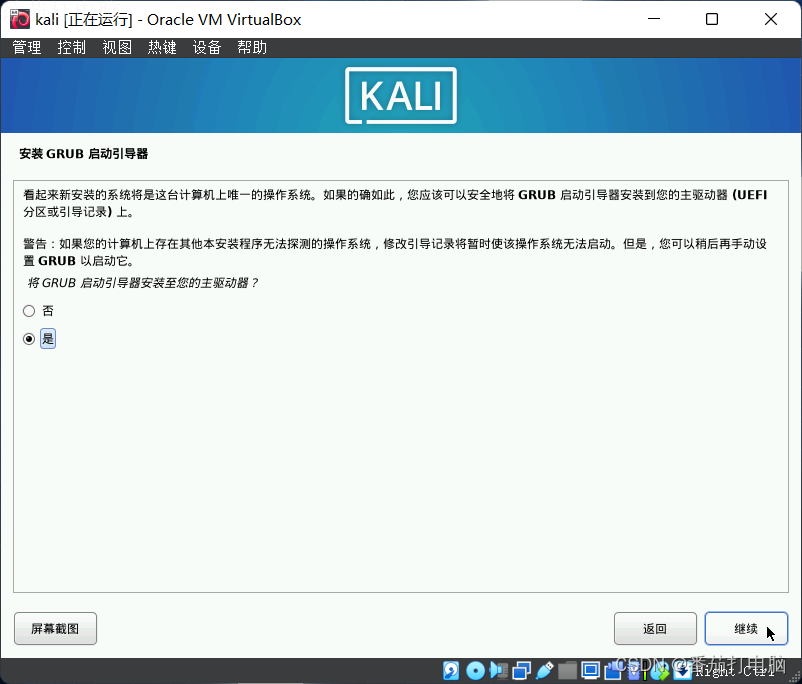Click the shared folders status icon
802x684 pixels.
pyautogui.click(x=567, y=670)
